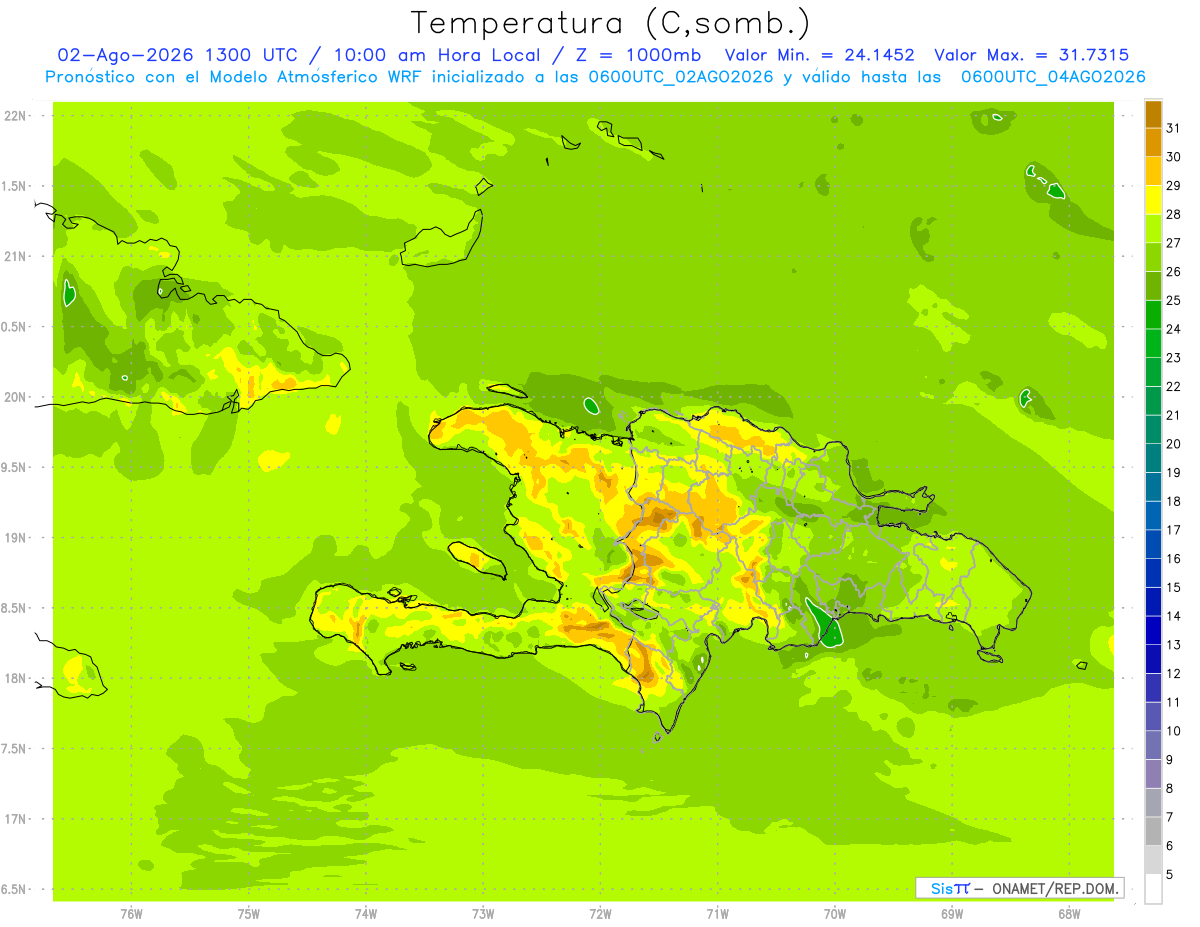Click the legend value "30"
The image size is (1200, 927).
coord(1172,157)
